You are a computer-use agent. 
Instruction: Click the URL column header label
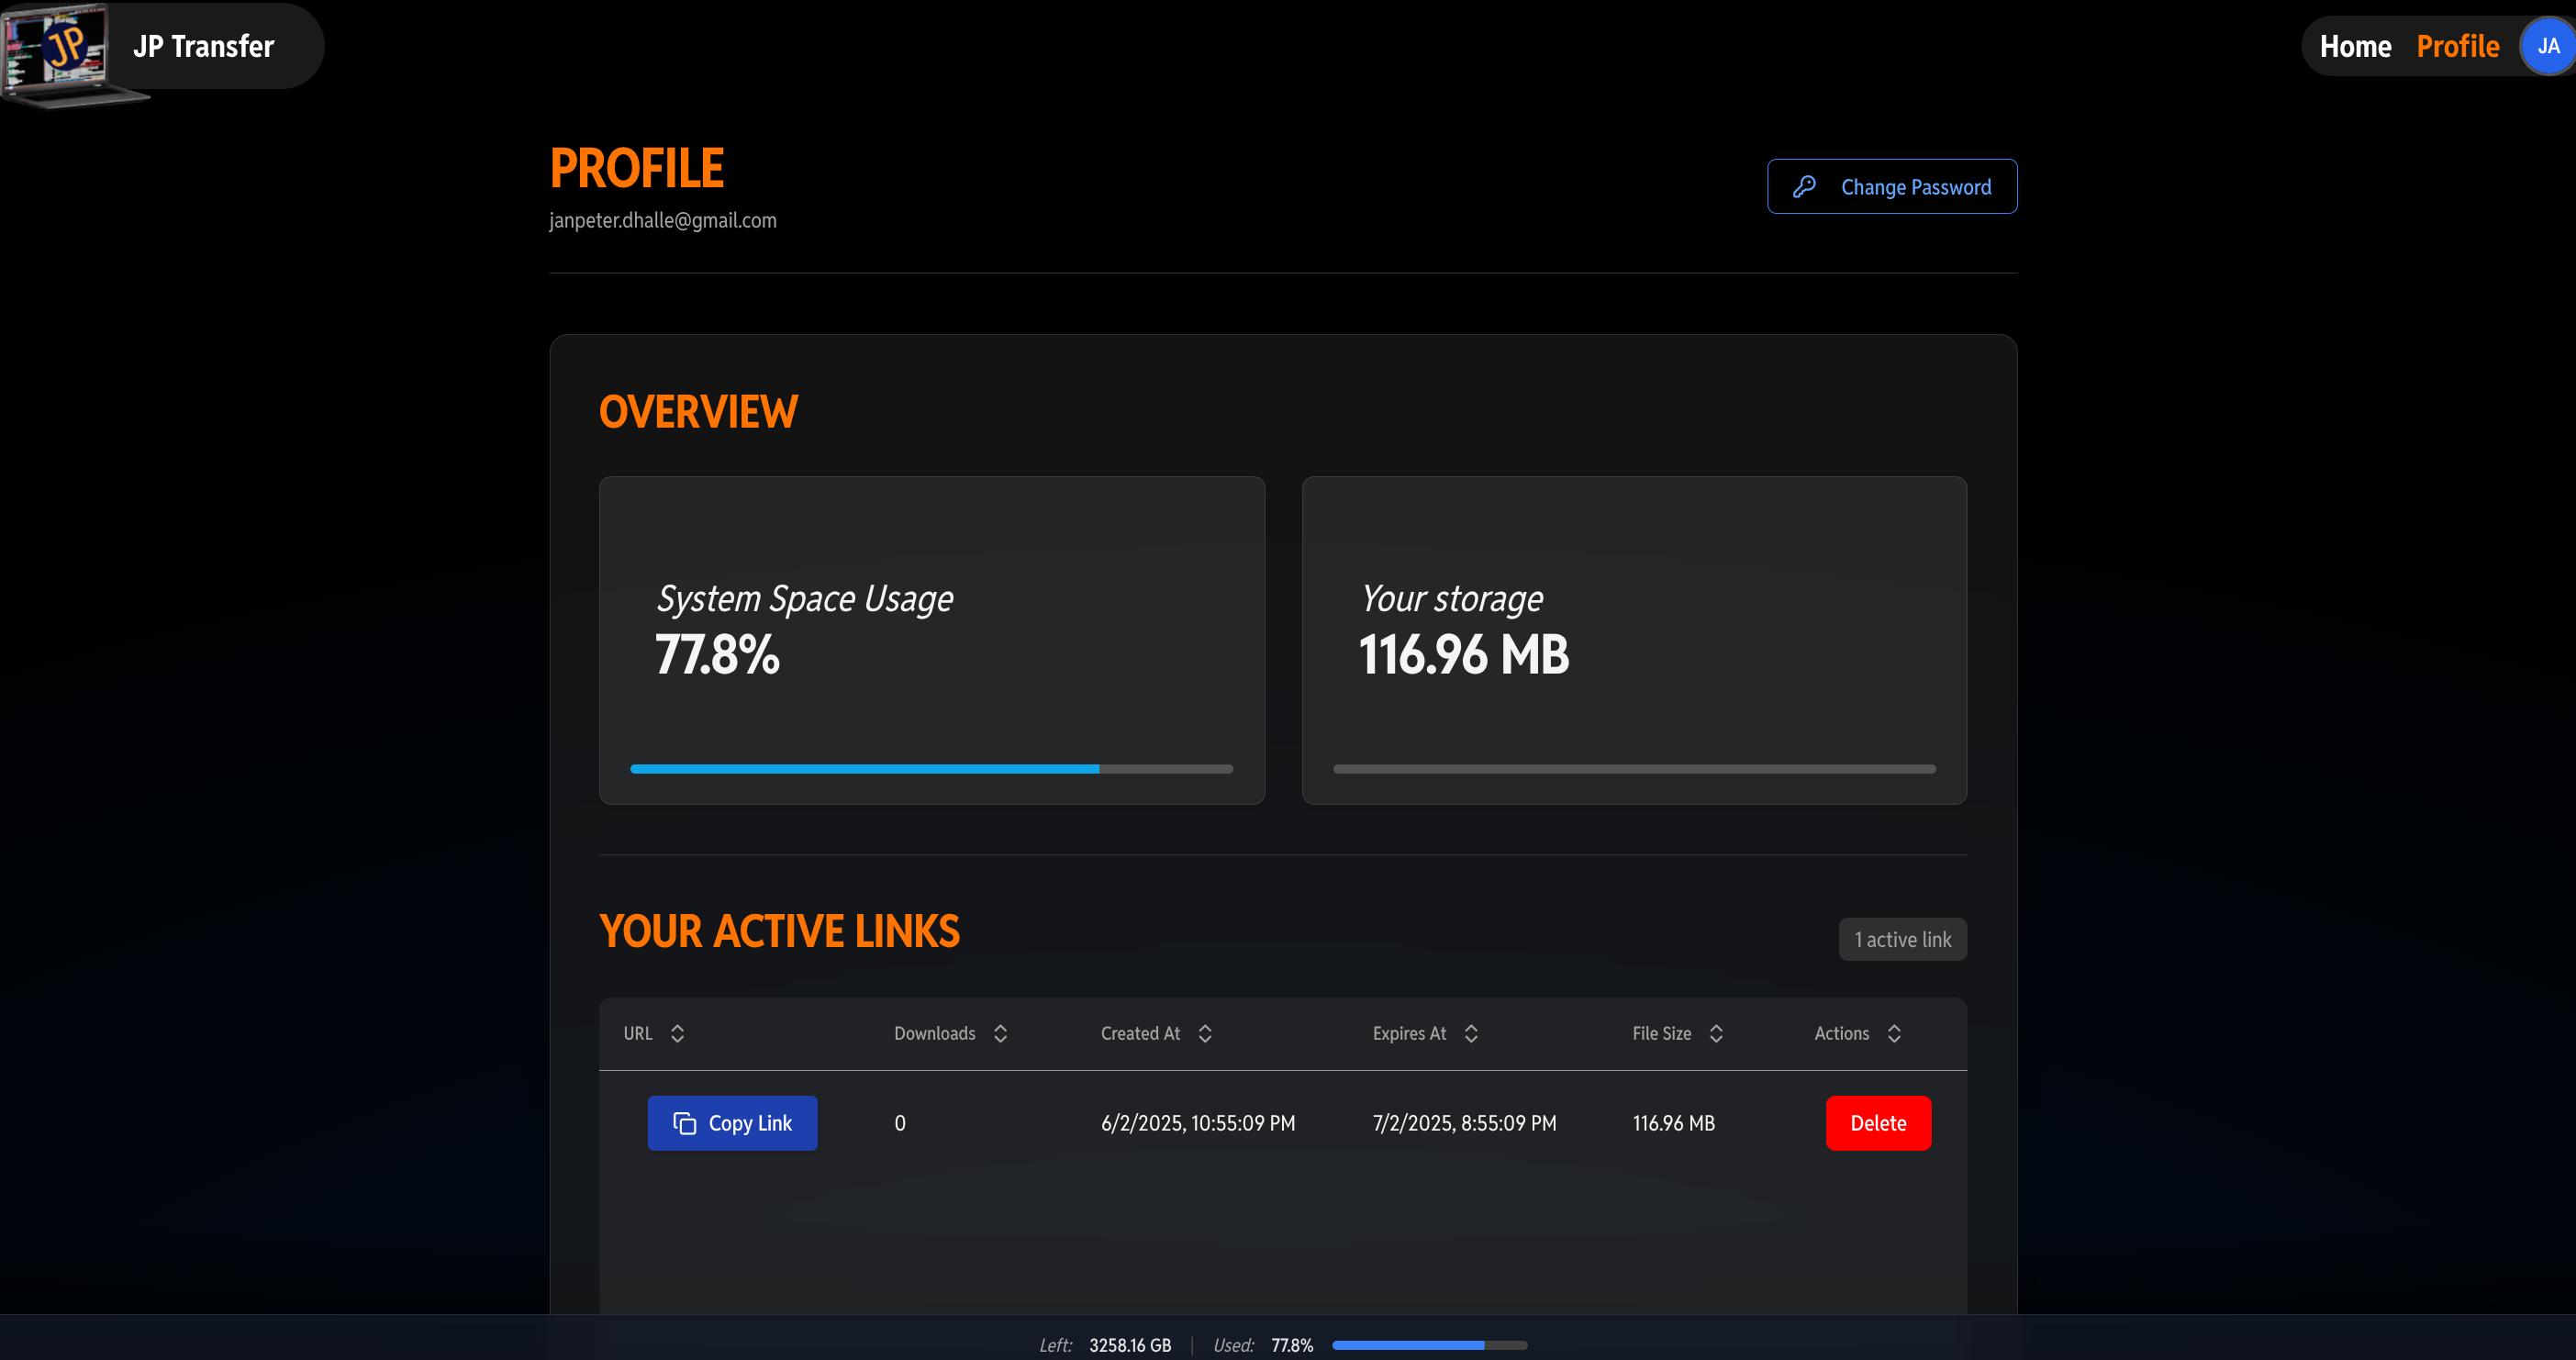638,1033
